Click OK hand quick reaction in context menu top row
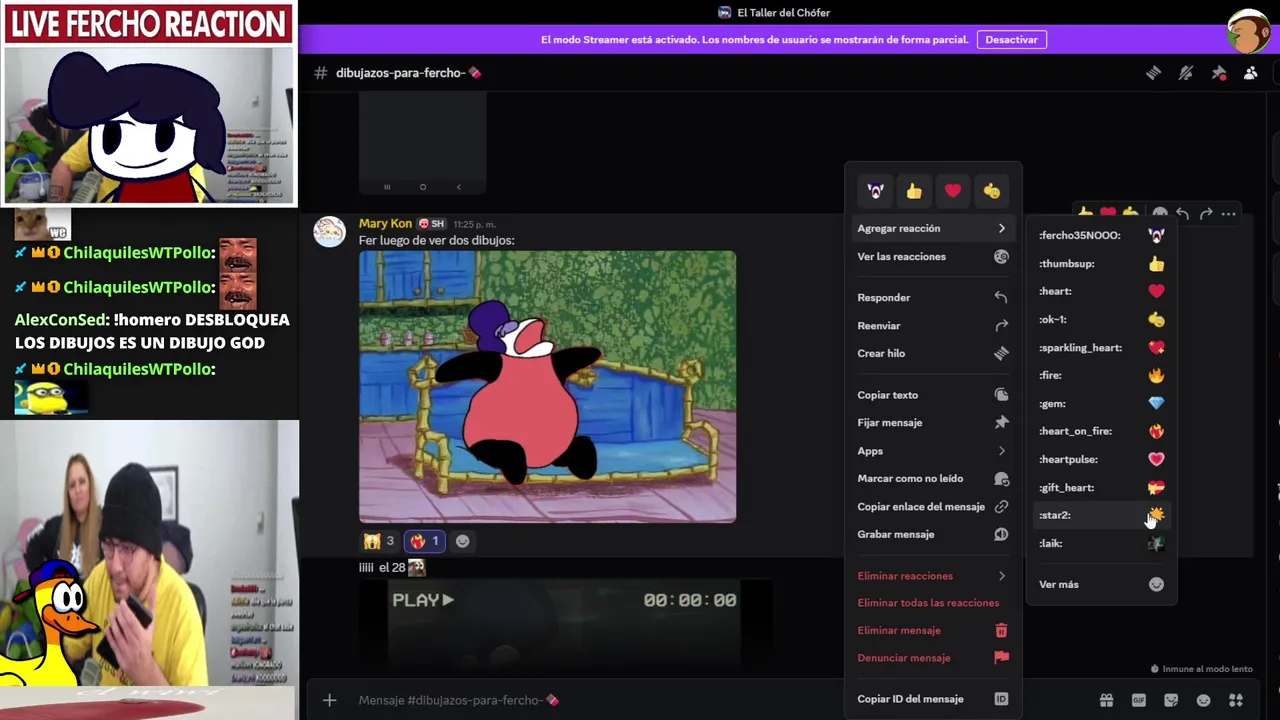Image resolution: width=1280 pixels, height=720 pixels. [991, 191]
